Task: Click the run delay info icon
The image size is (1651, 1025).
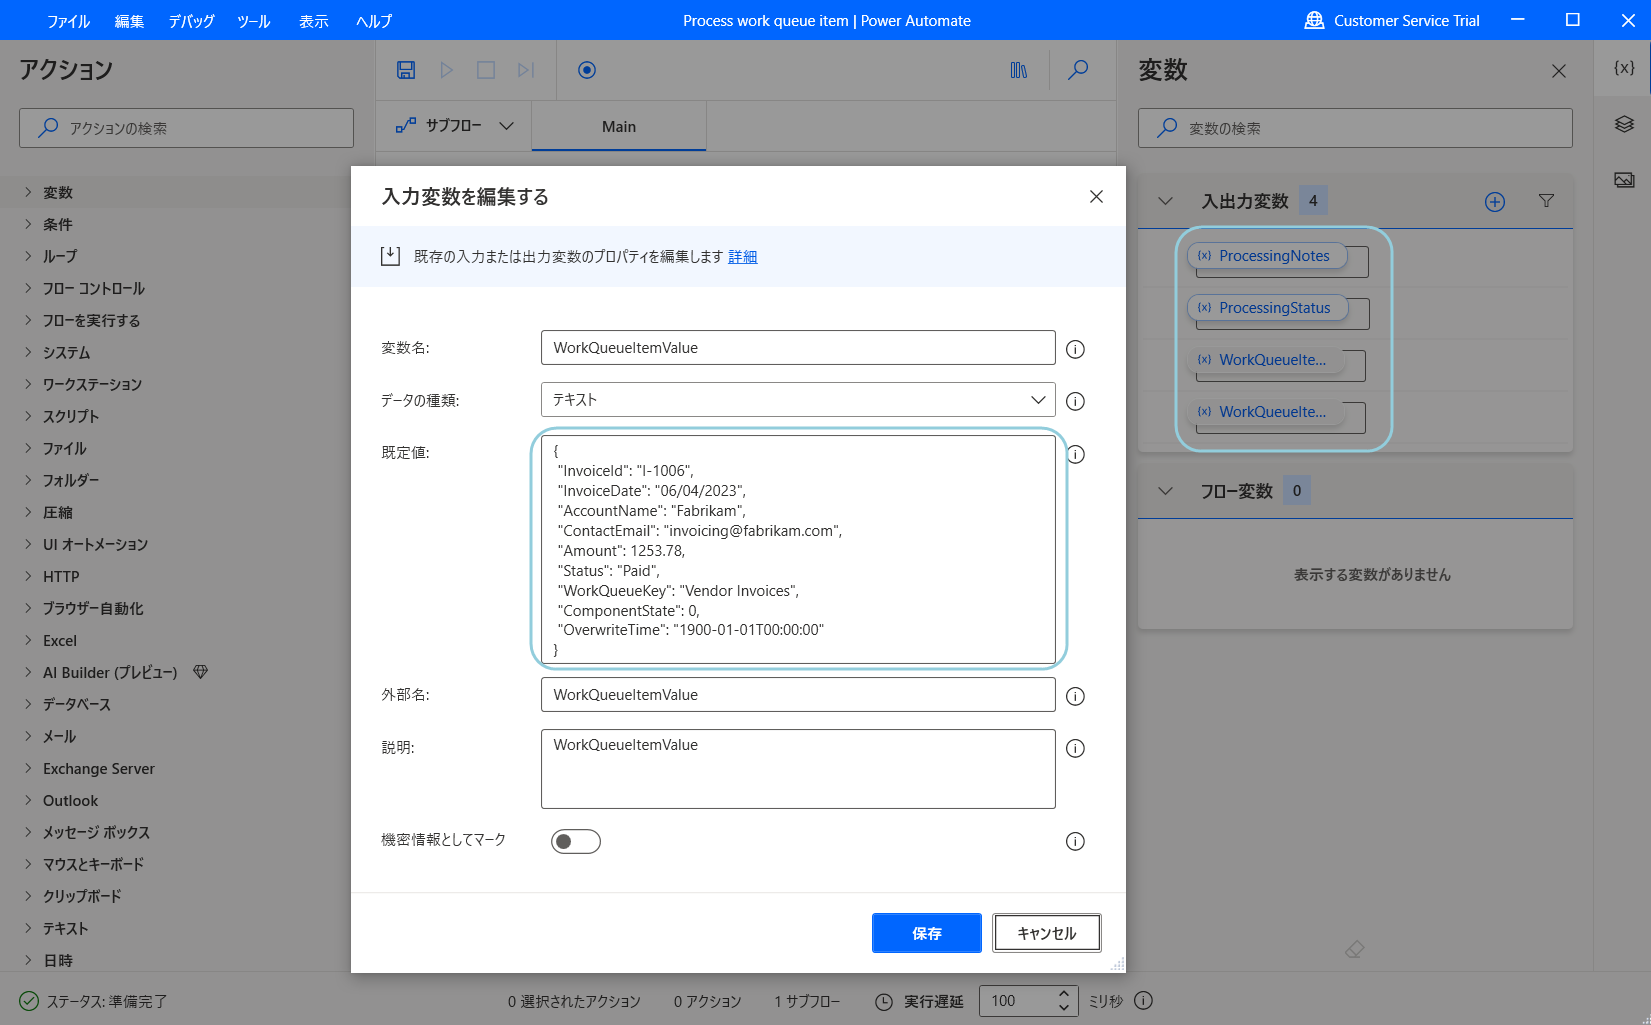Action: (1144, 1000)
